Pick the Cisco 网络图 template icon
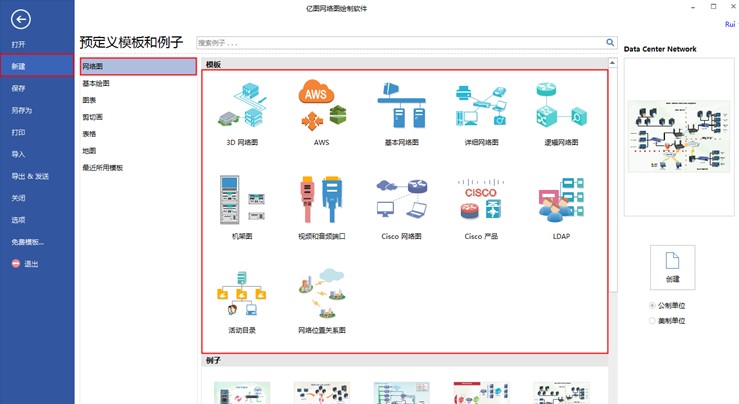 [402, 198]
